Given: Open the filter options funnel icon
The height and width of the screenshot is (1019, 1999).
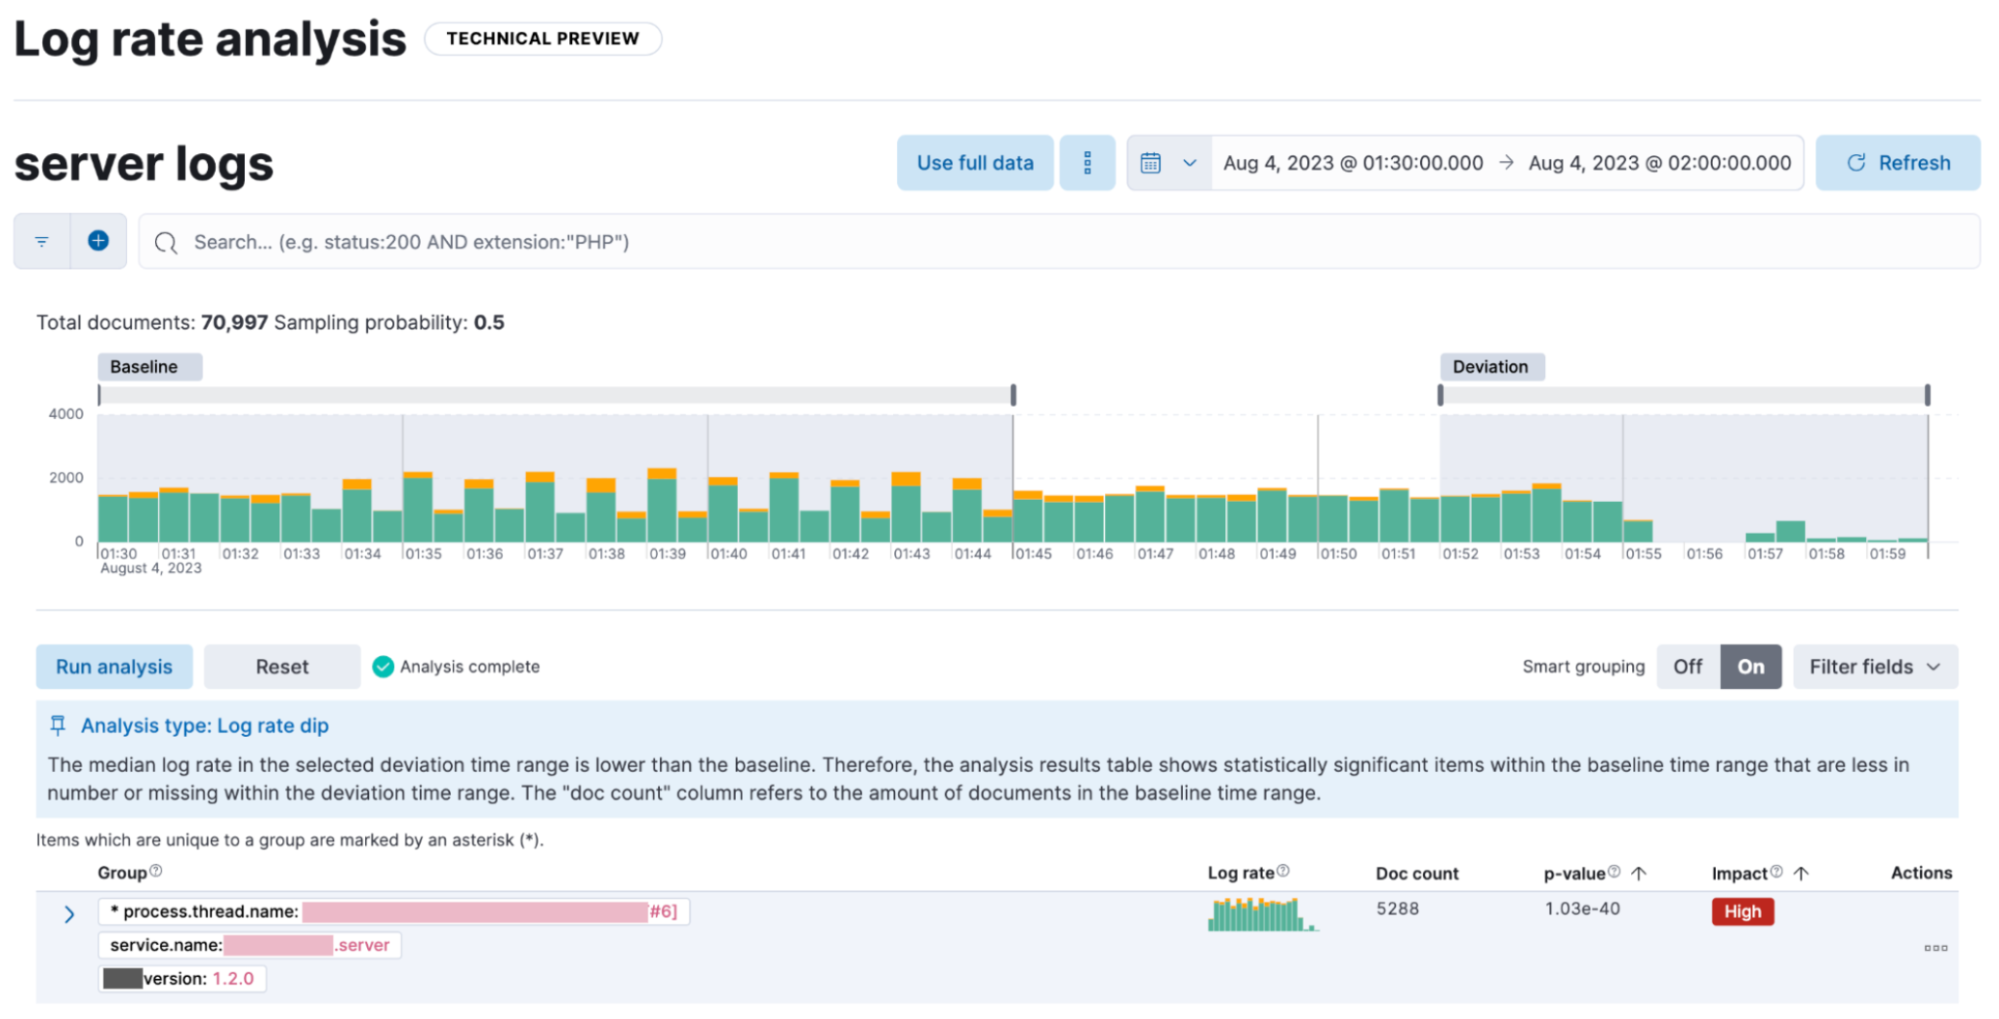Looking at the screenshot, I should [x=41, y=241].
